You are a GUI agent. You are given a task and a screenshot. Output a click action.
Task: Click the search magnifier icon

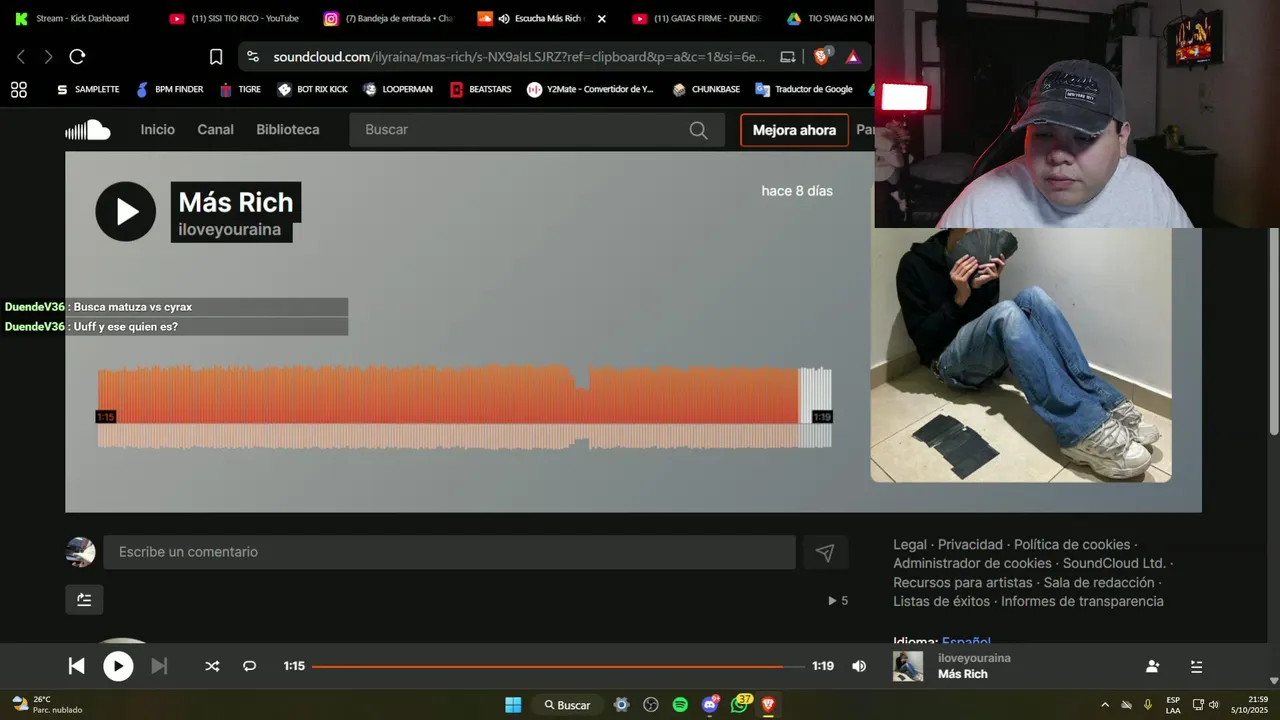click(698, 130)
